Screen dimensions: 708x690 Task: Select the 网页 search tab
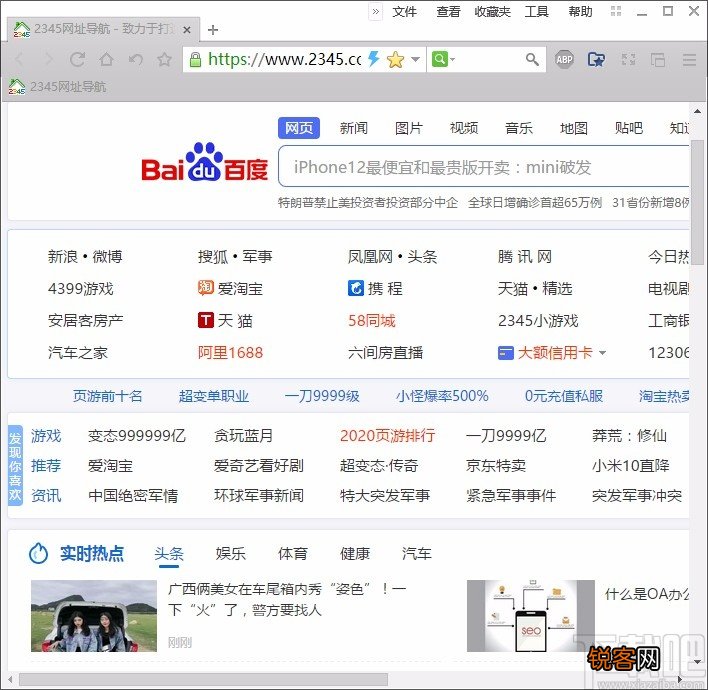coord(299,128)
